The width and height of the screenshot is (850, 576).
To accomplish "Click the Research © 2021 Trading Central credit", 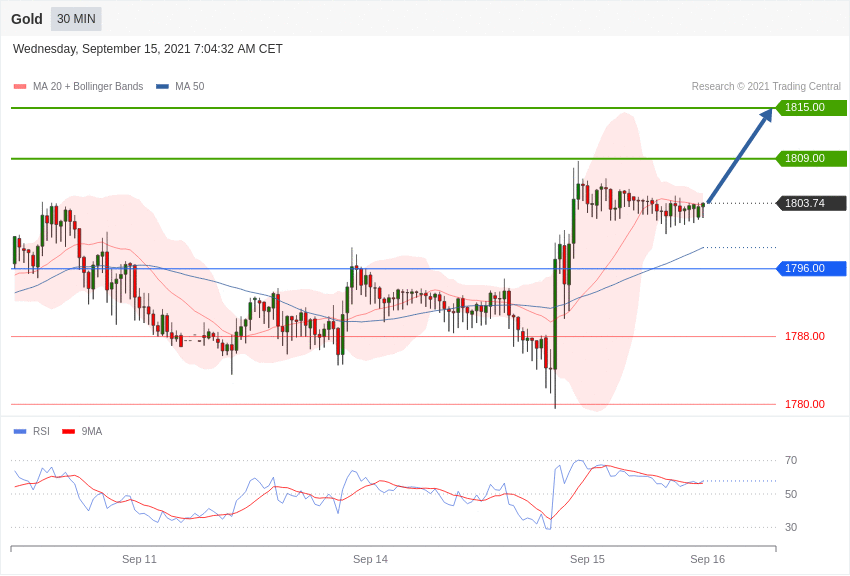I will pos(766,87).
